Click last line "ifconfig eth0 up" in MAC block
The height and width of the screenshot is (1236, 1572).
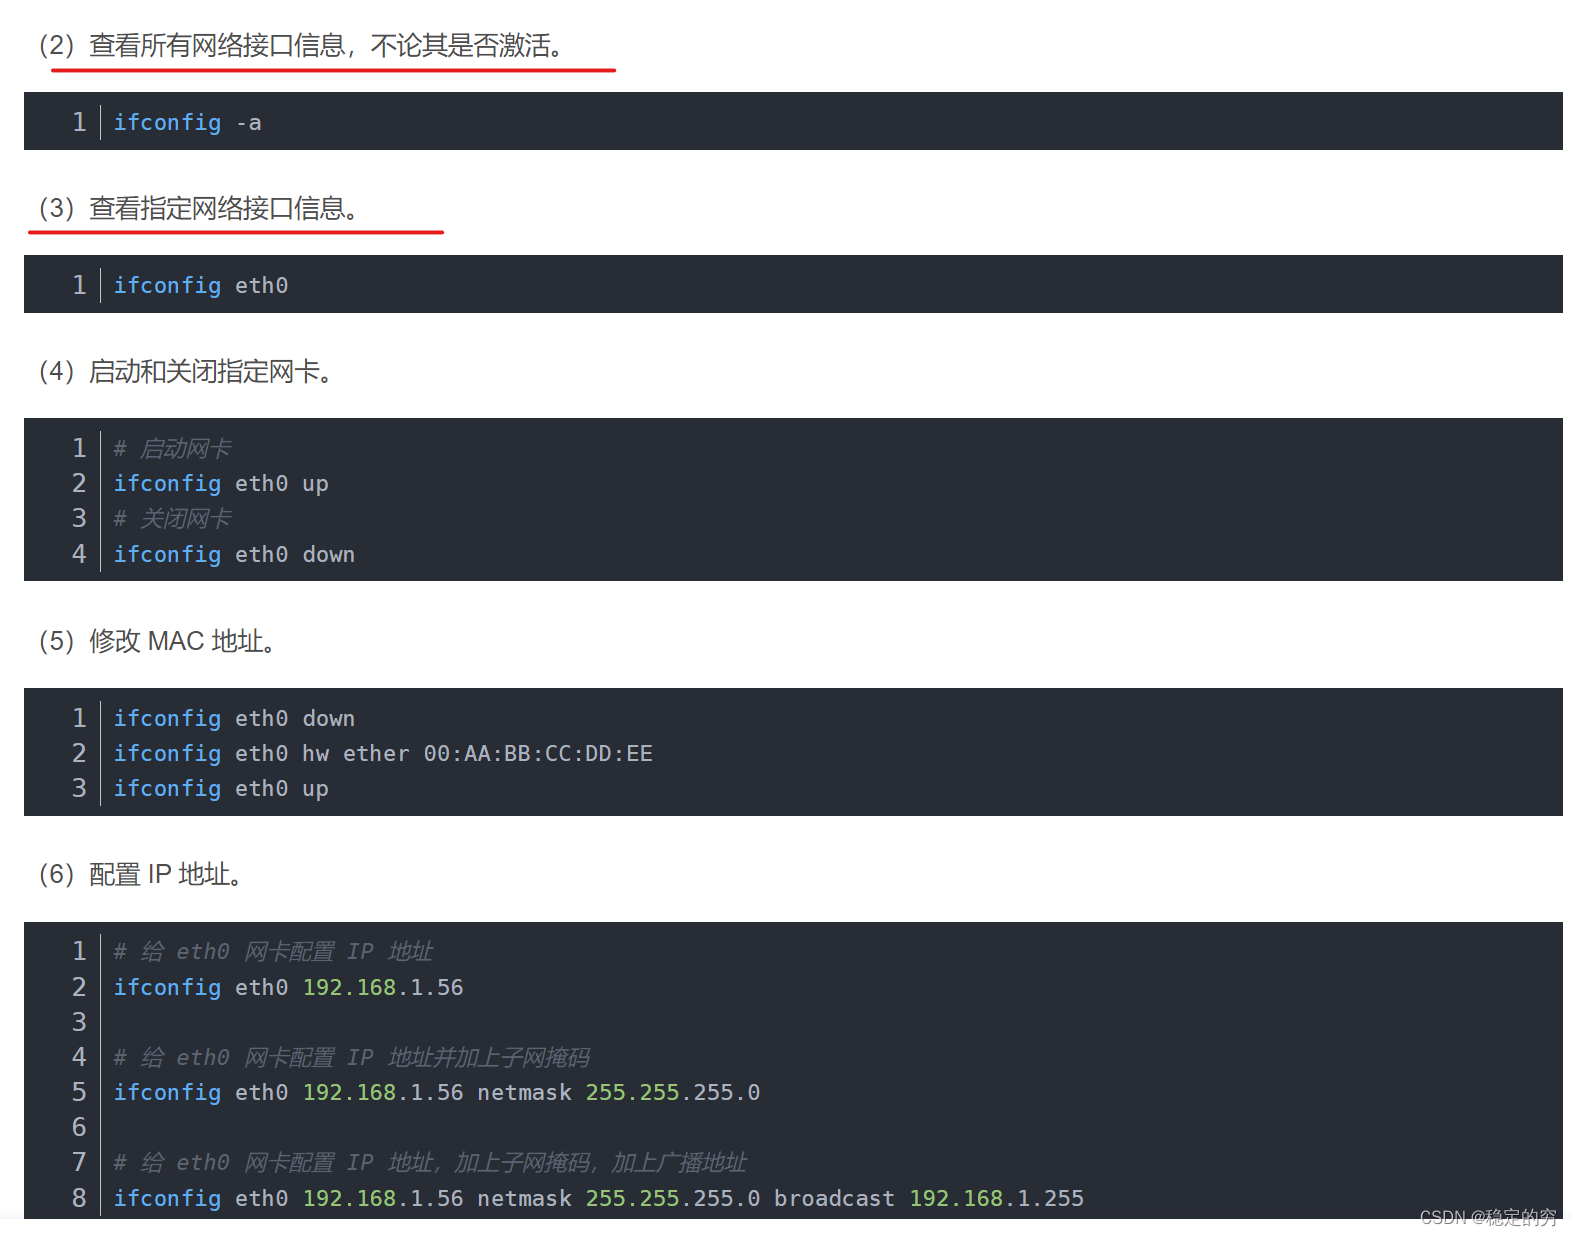click(221, 788)
